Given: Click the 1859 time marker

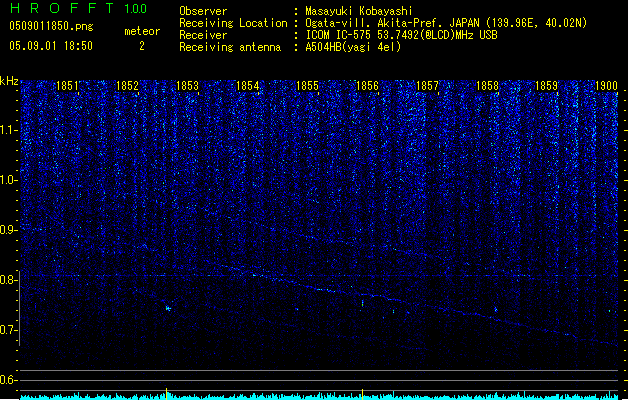Looking at the screenshot, I should 547,86.
